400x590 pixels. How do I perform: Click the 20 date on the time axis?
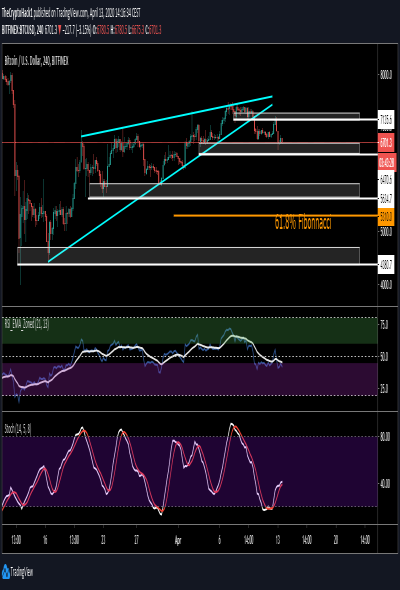point(336,540)
